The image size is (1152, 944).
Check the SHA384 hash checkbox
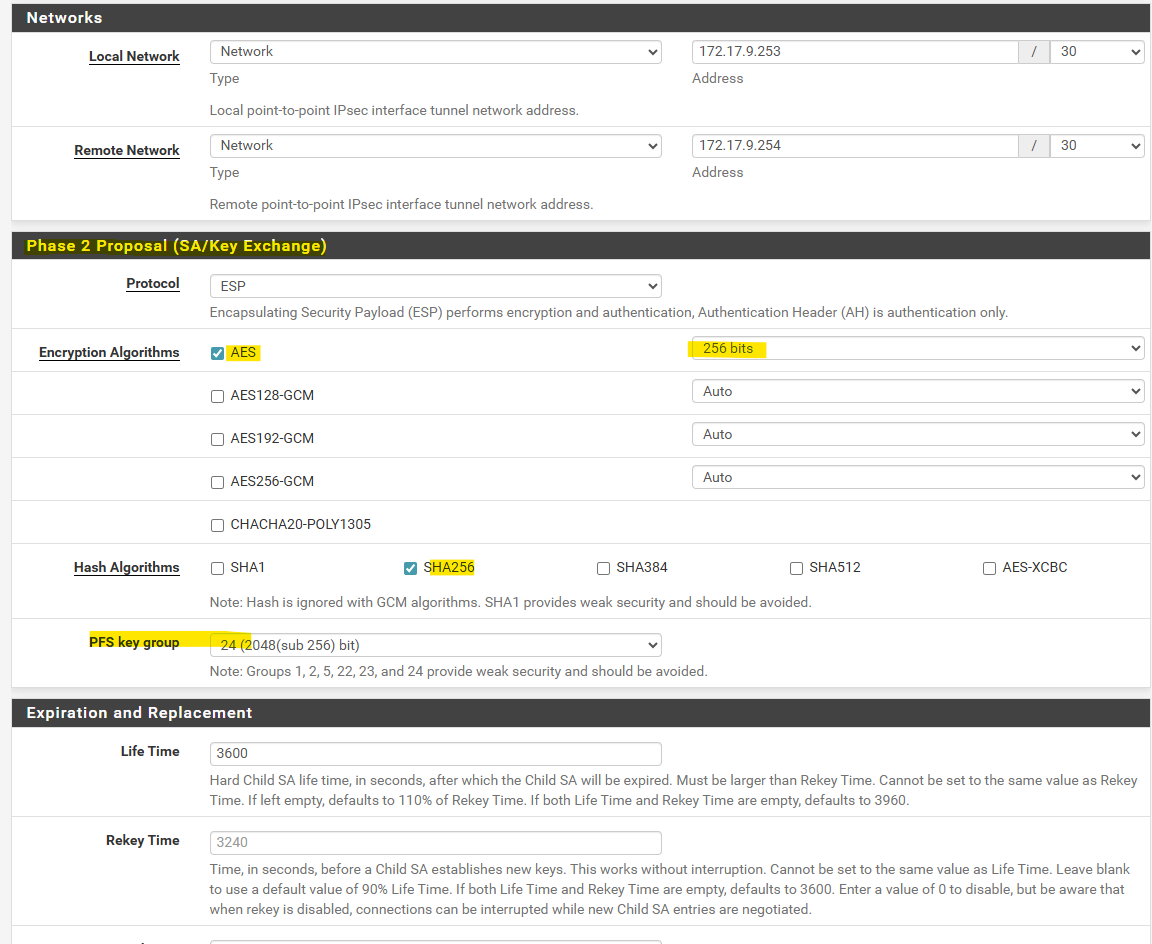click(x=603, y=569)
